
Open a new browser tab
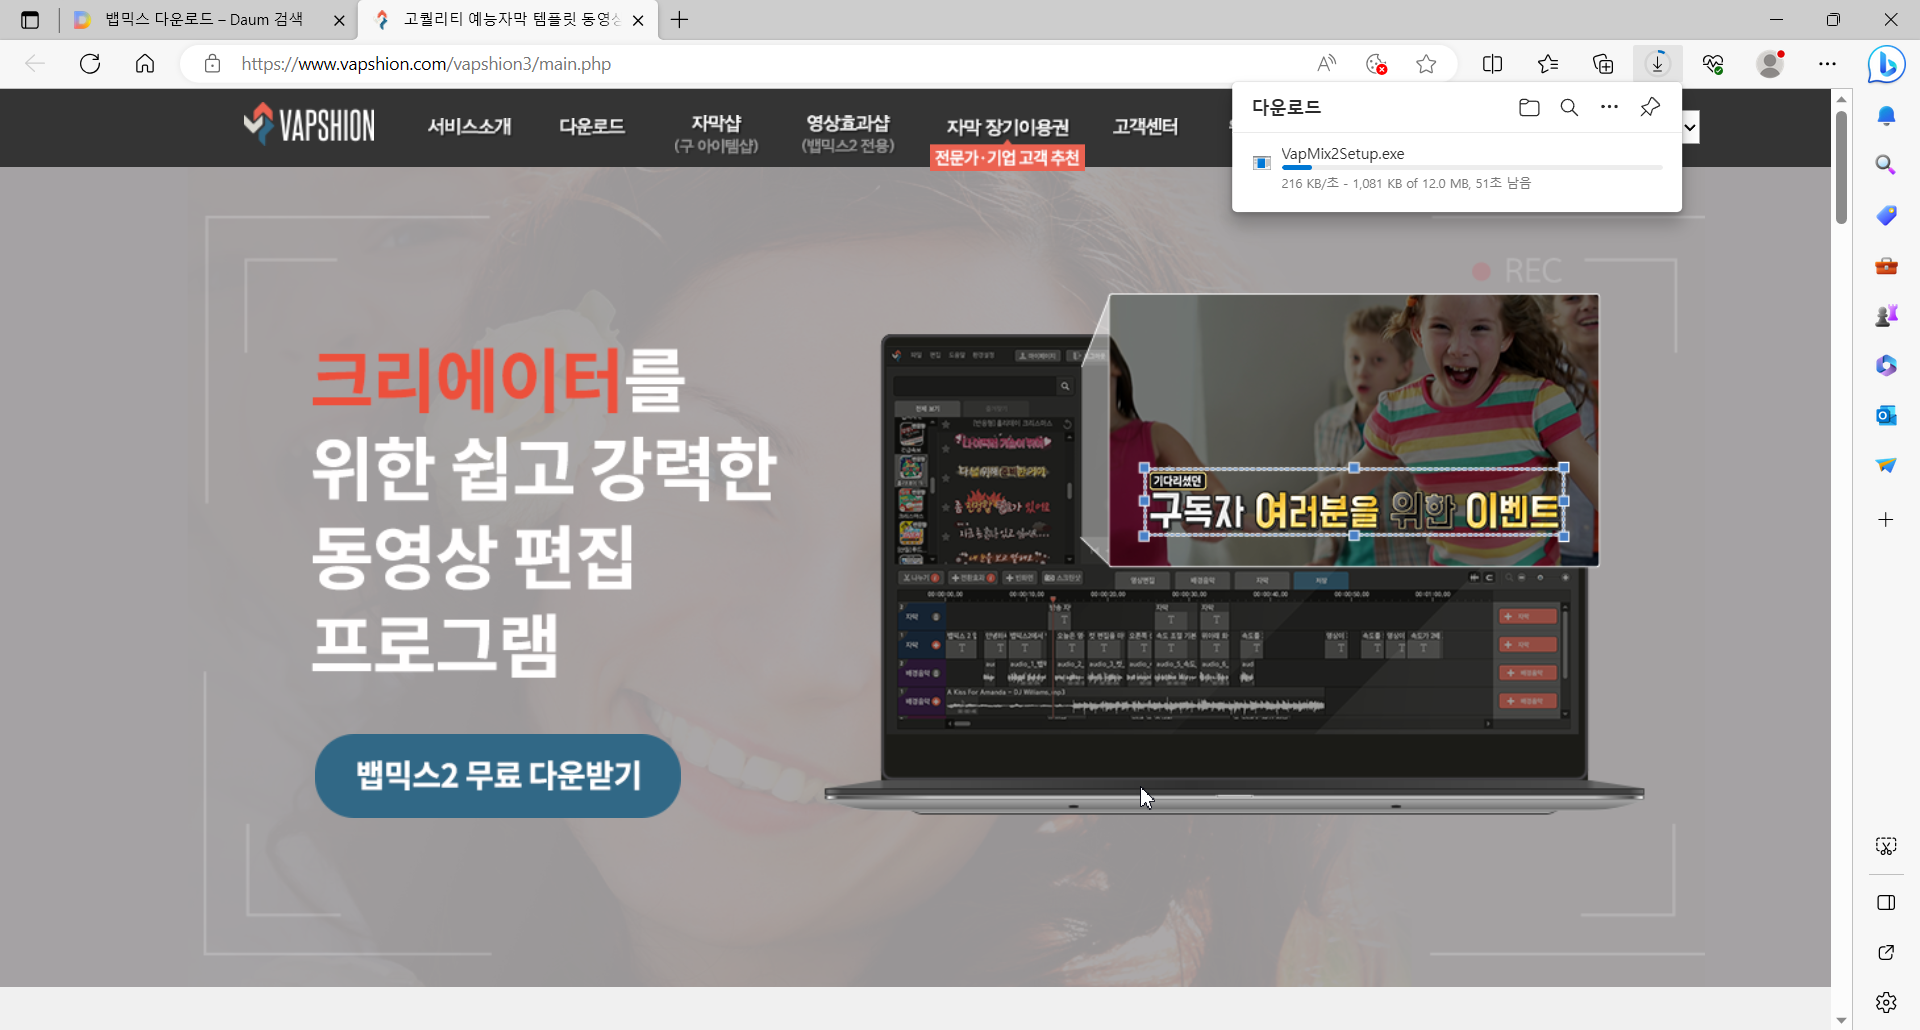(679, 20)
